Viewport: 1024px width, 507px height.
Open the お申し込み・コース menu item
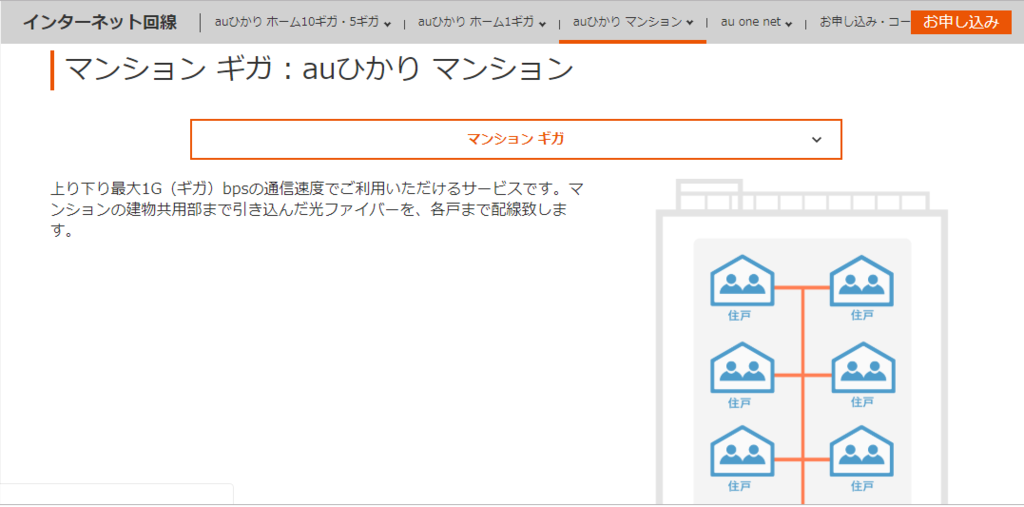pyautogui.click(x=865, y=23)
